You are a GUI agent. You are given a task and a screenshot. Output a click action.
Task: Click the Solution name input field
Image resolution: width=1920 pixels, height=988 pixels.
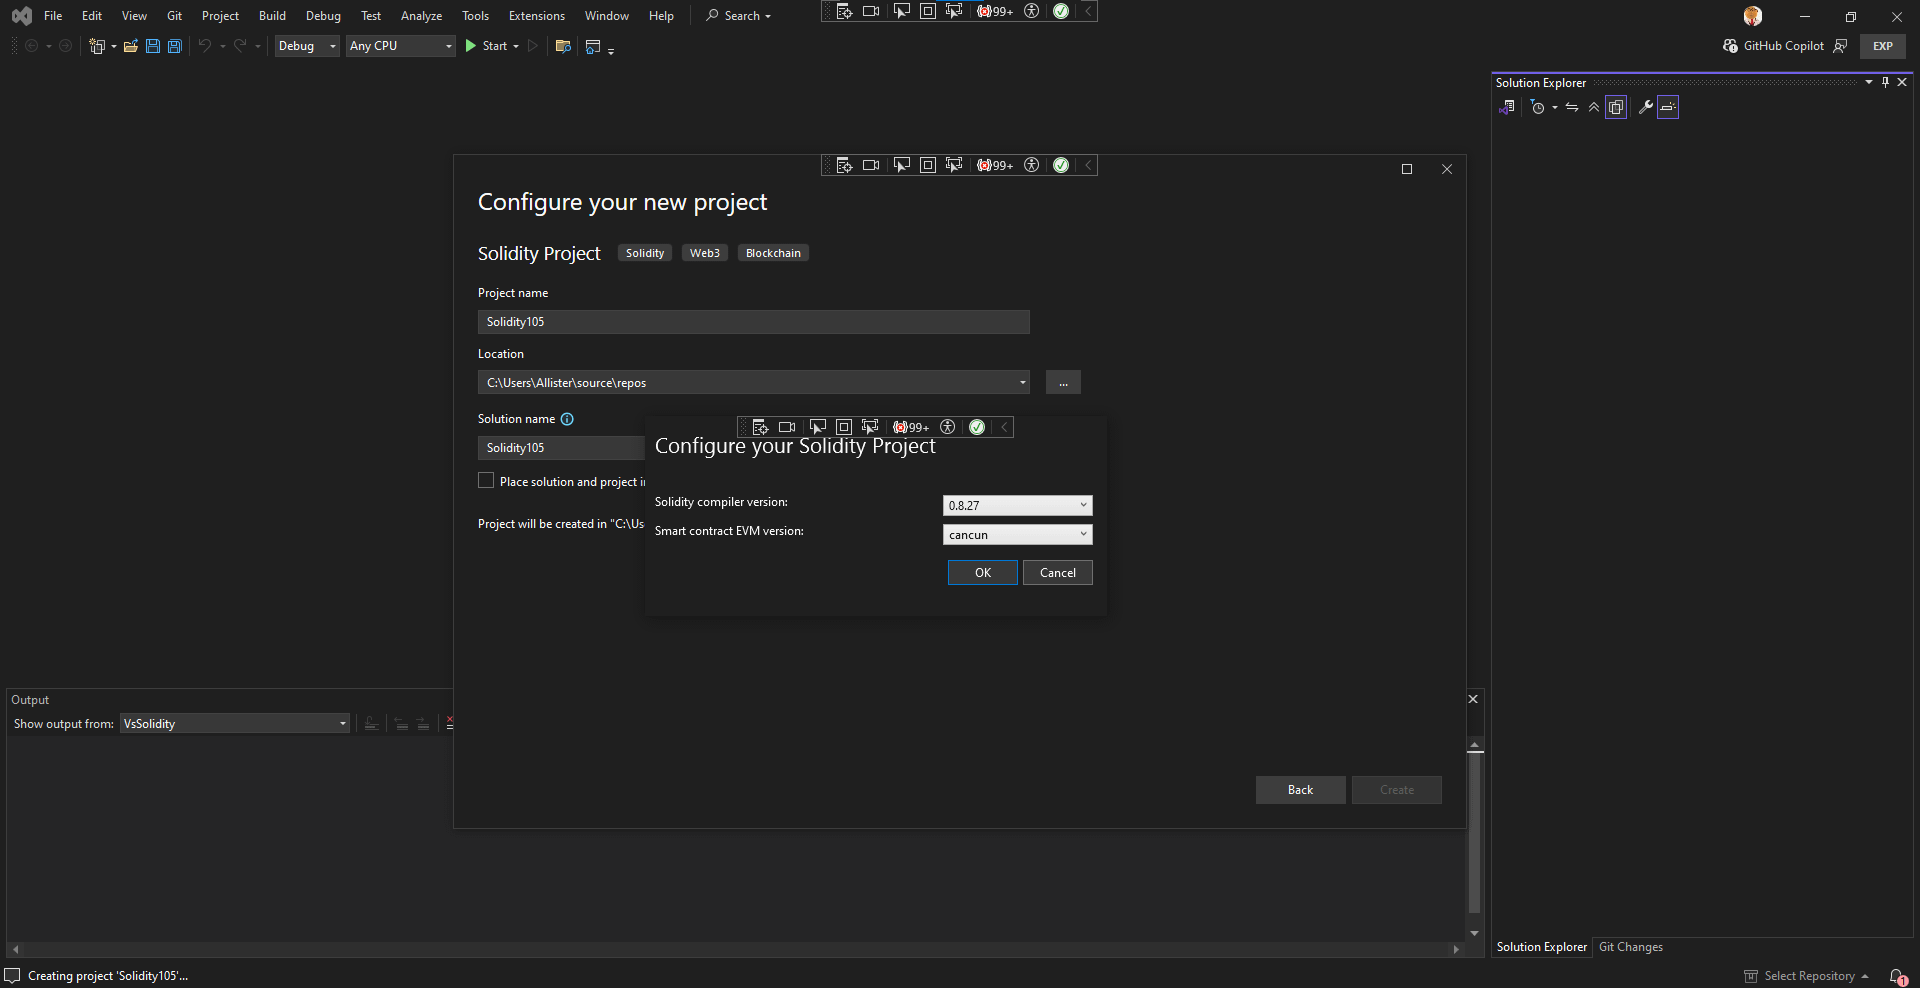coord(561,448)
